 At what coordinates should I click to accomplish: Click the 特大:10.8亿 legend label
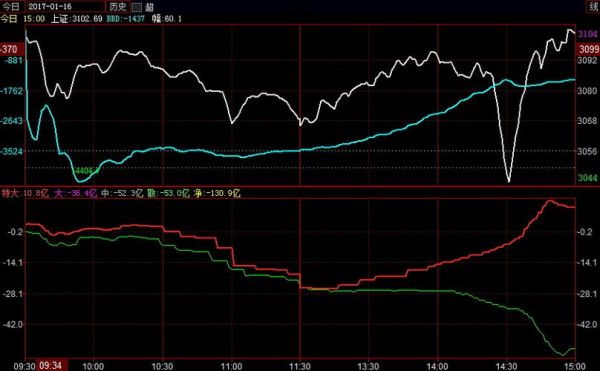click(x=25, y=193)
